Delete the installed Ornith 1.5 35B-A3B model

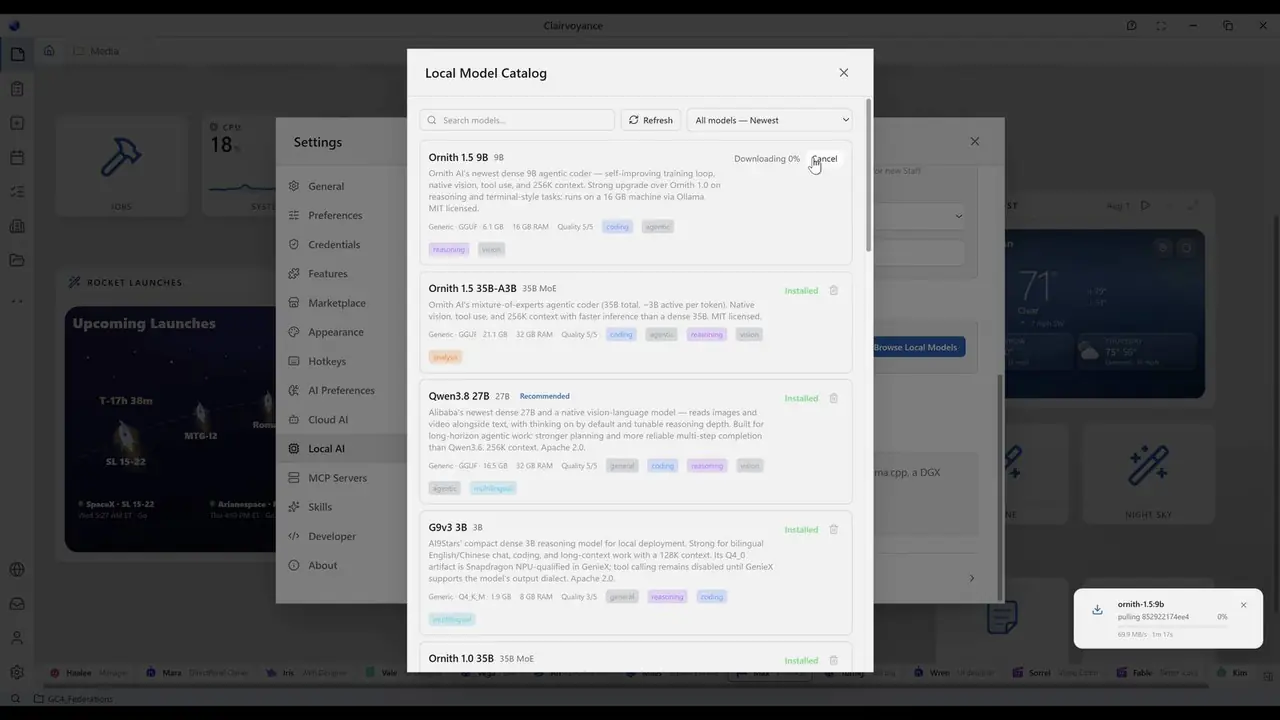[x=833, y=291]
